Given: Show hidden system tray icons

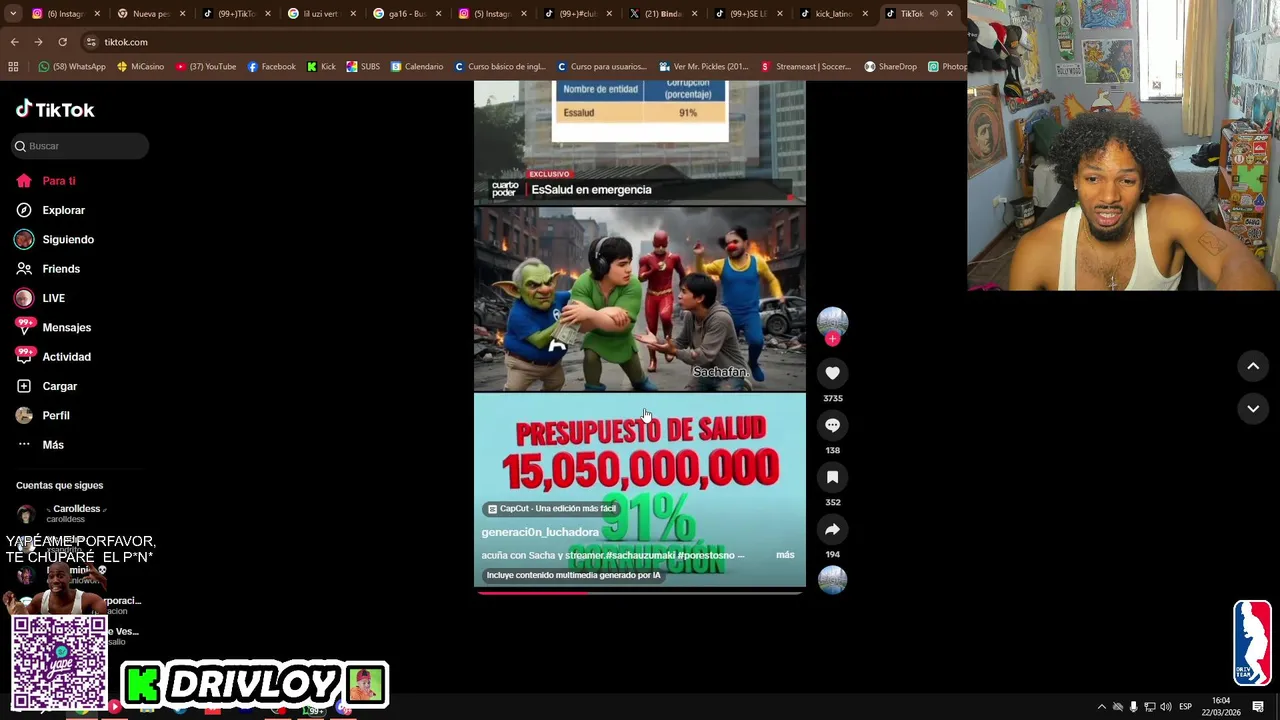Looking at the screenshot, I should pos(1102,707).
